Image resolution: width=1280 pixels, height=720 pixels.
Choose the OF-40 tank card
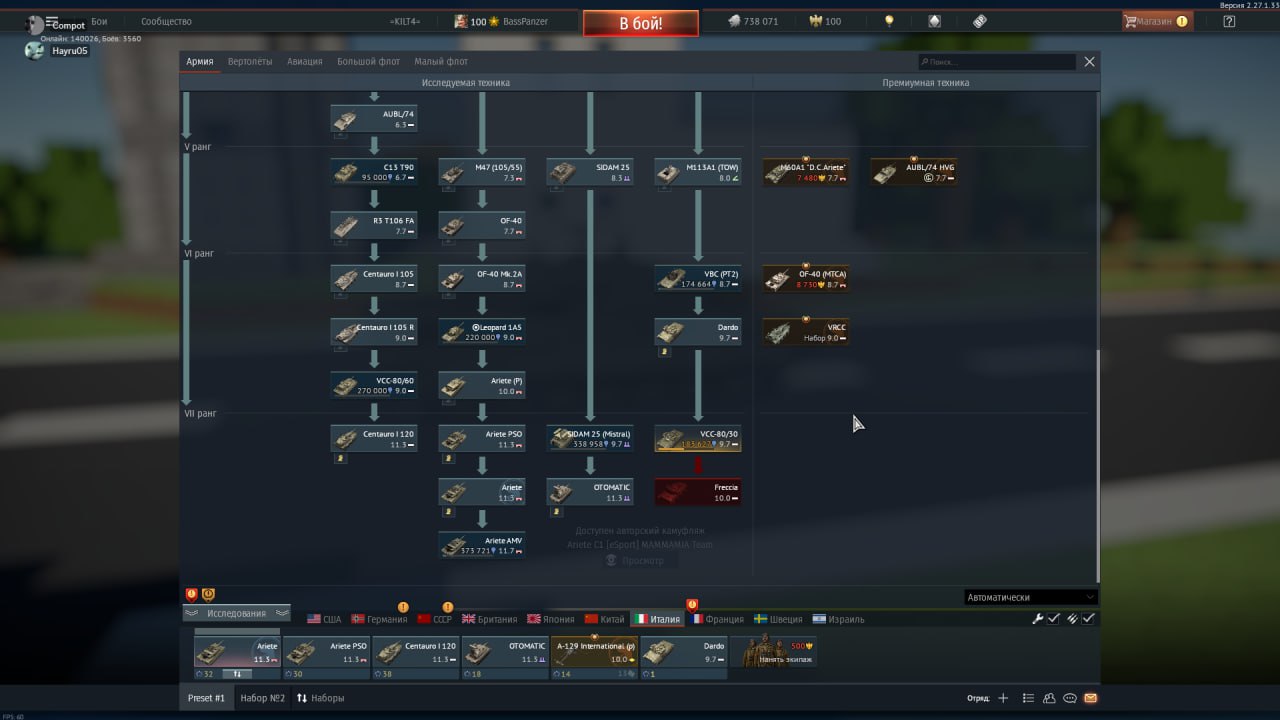point(482,225)
